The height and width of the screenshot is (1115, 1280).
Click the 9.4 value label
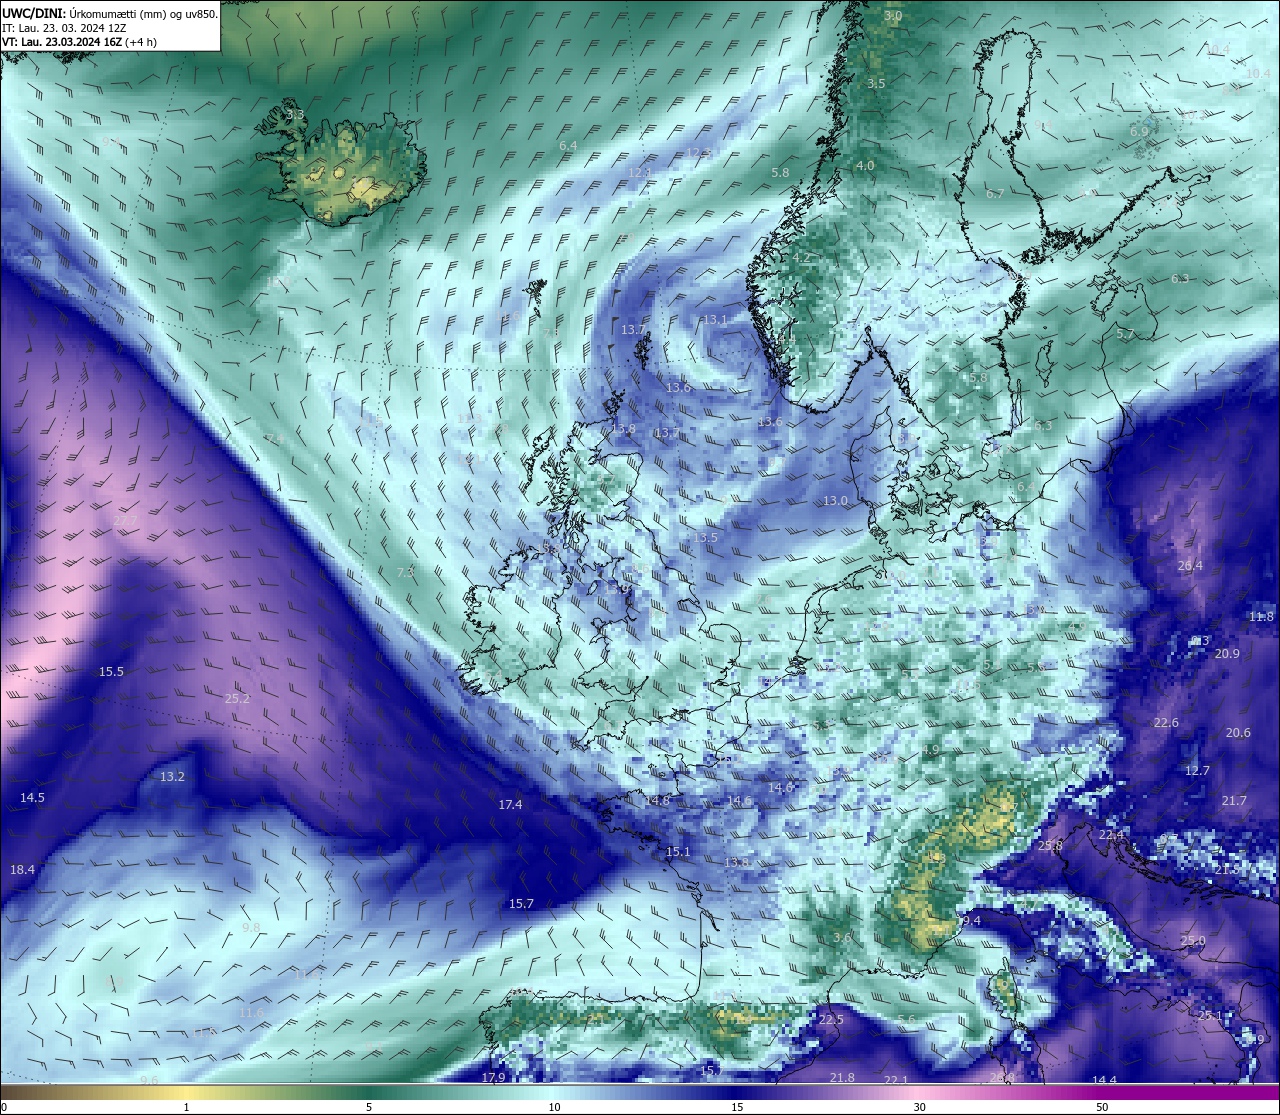point(971,920)
